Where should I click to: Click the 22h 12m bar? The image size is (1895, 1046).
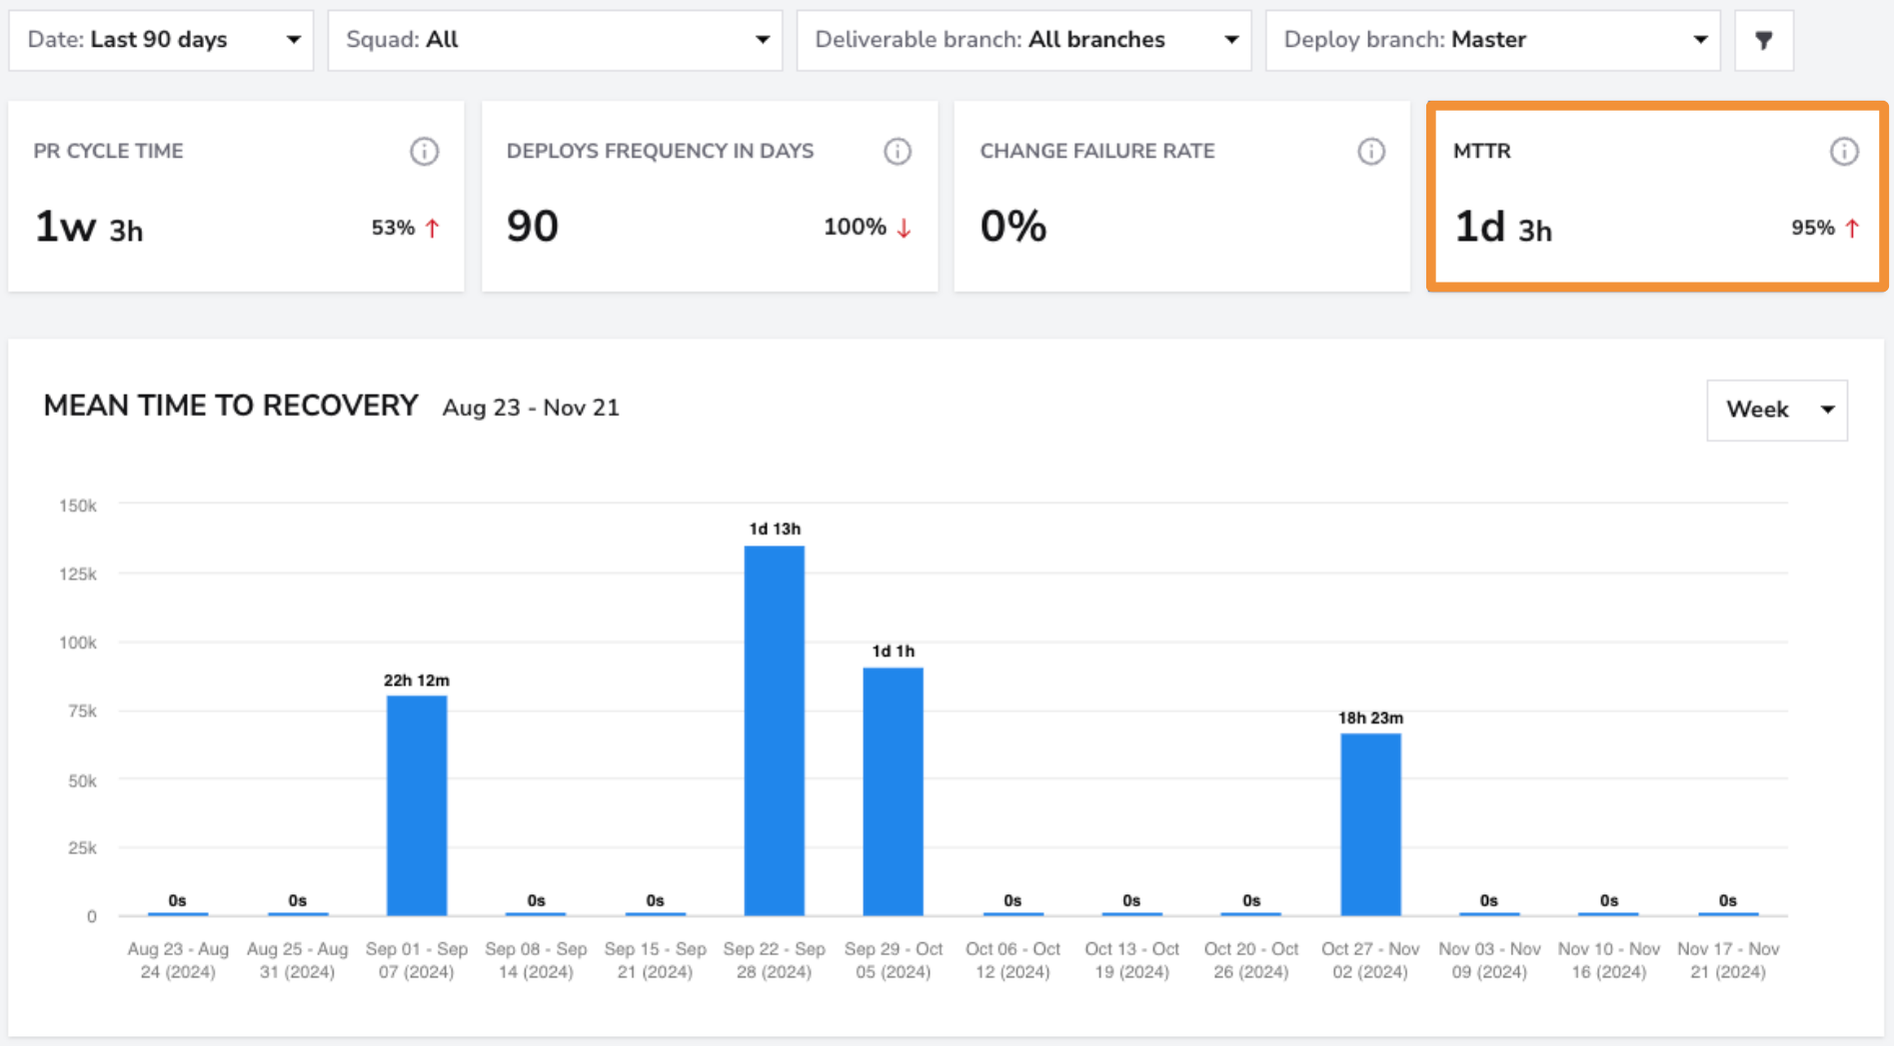coord(417,806)
